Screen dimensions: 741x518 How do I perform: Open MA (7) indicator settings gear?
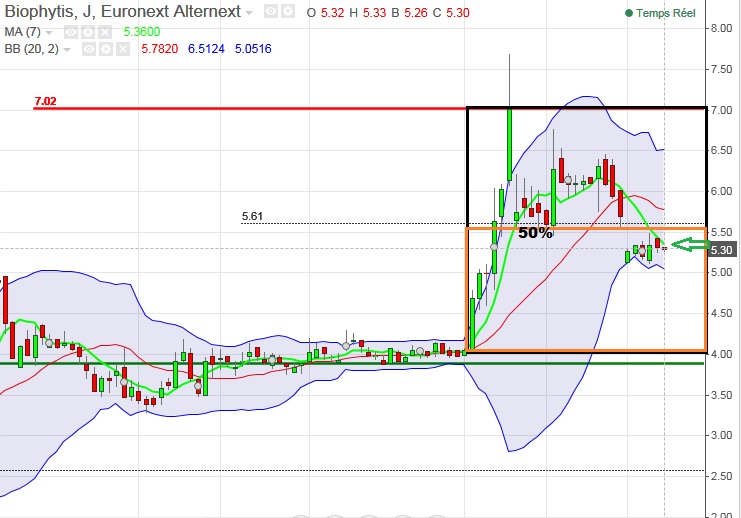[88, 32]
